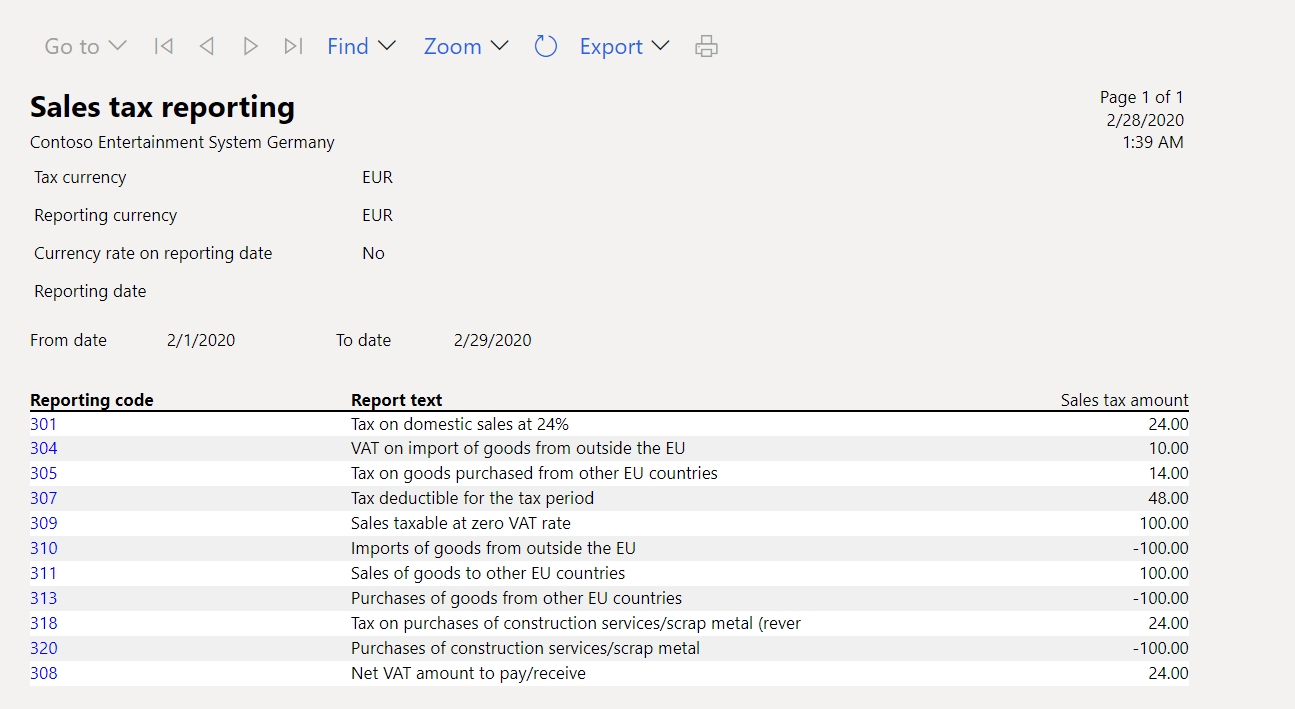Click the Report text column header
The width and height of the screenshot is (1295, 709).
coord(396,400)
